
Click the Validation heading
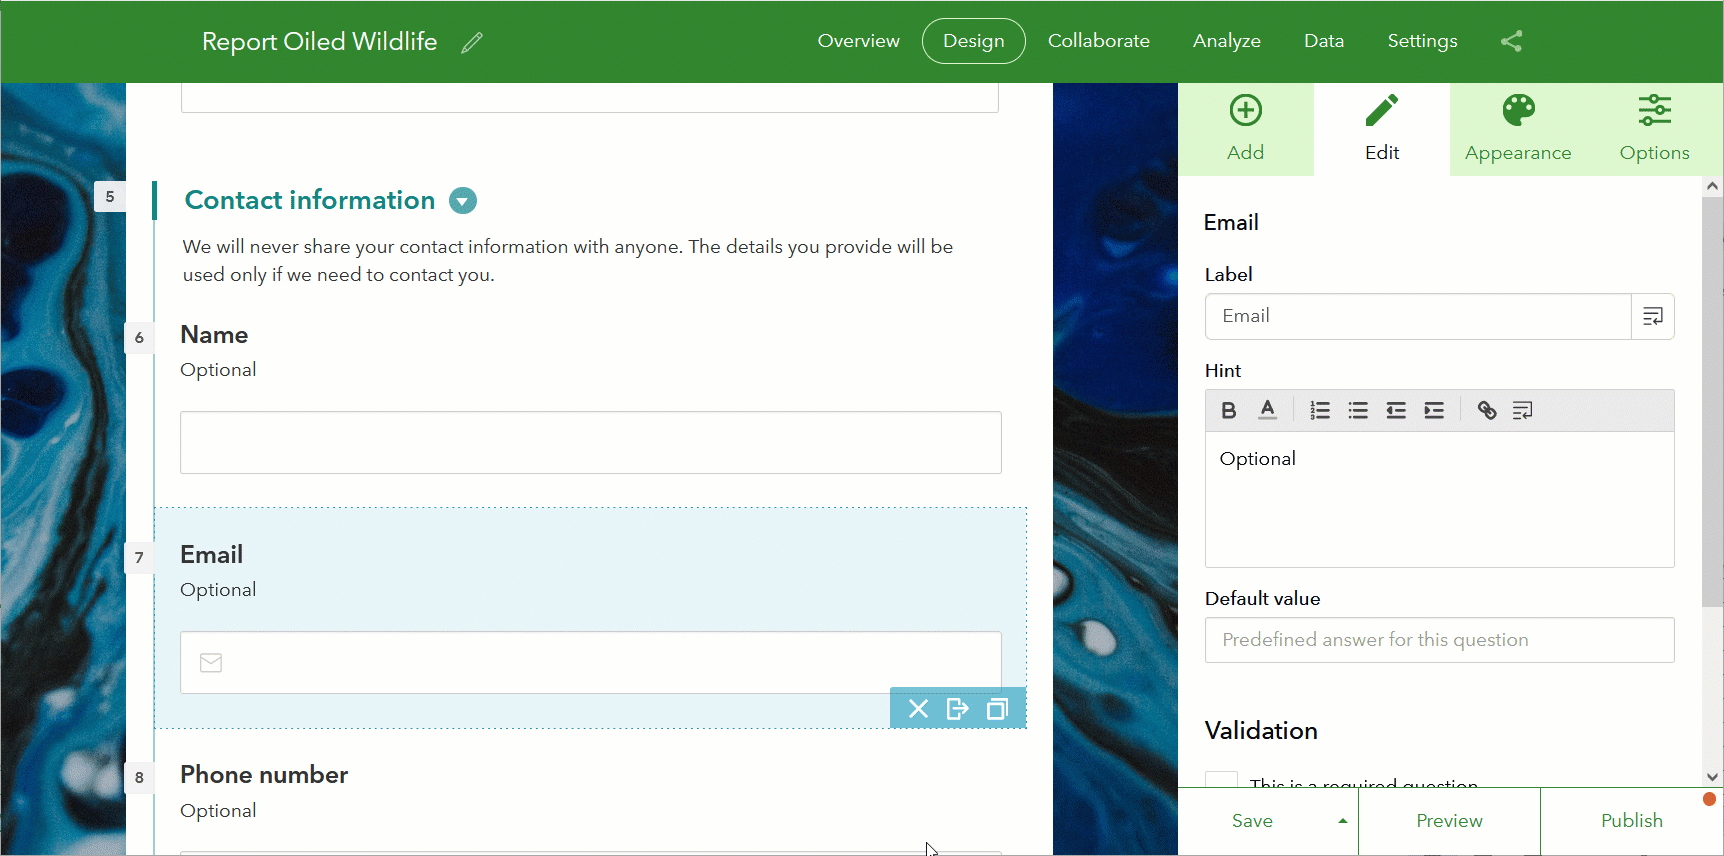click(x=1261, y=731)
